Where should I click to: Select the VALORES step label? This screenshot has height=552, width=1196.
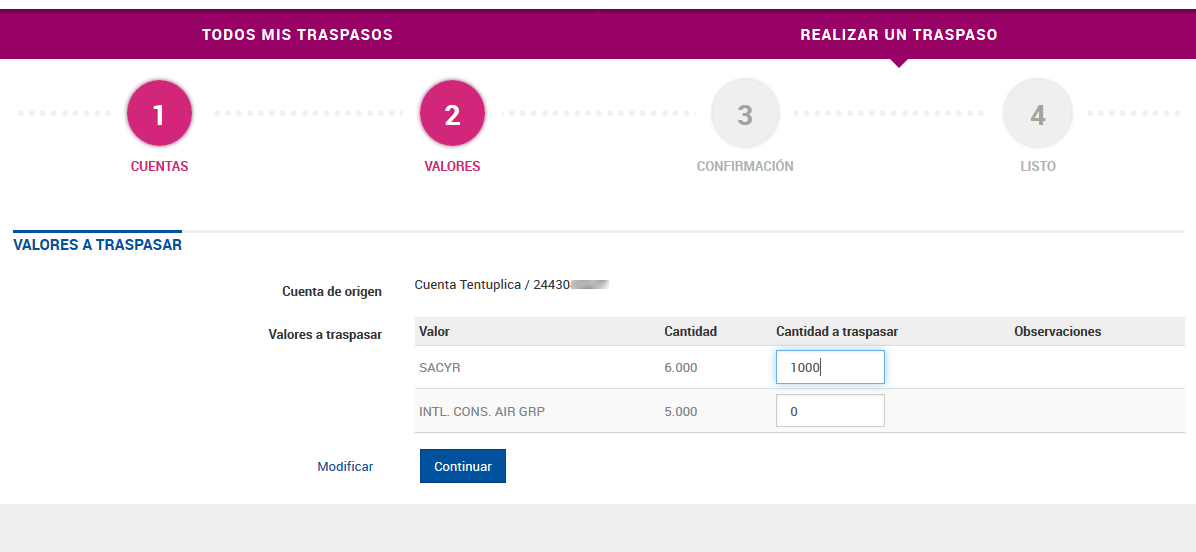(x=452, y=167)
